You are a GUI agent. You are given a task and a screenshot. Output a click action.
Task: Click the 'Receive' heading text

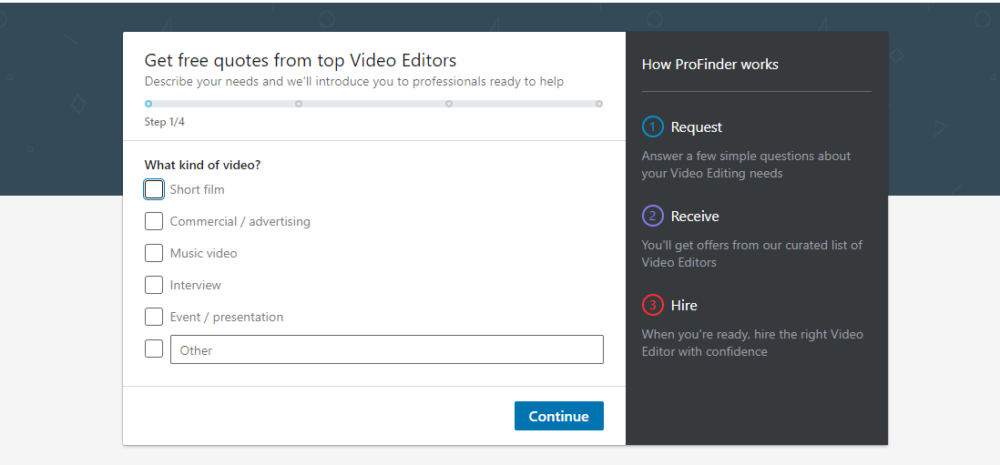695,216
